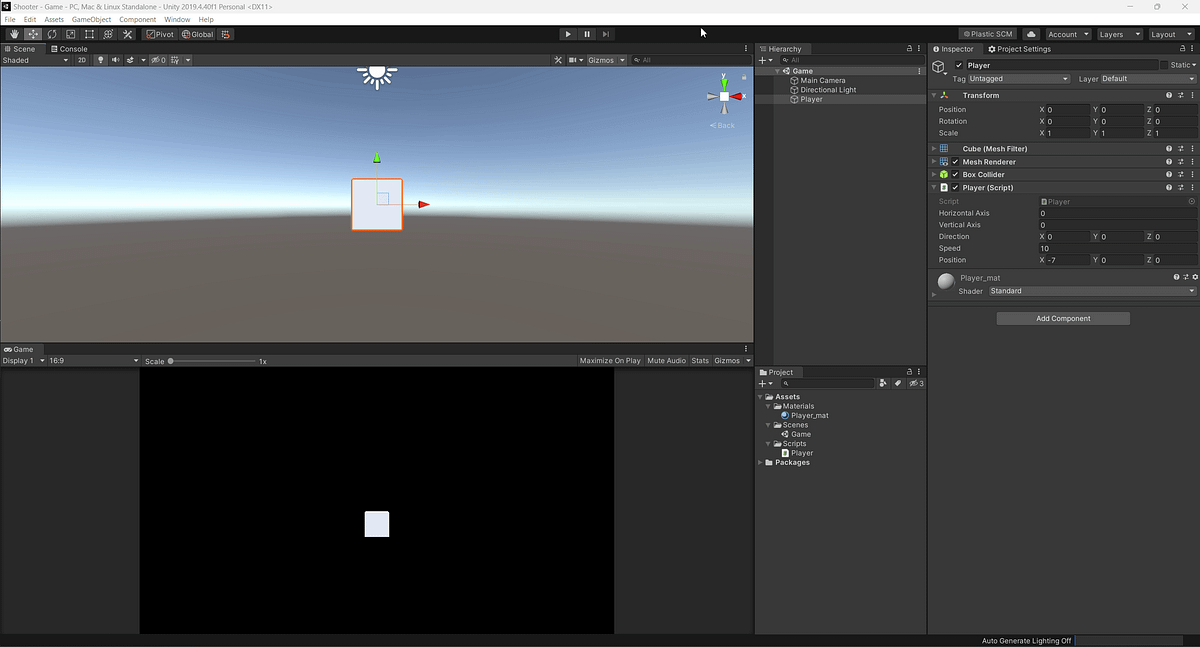Open the scene camera settings icon

(x=575, y=60)
